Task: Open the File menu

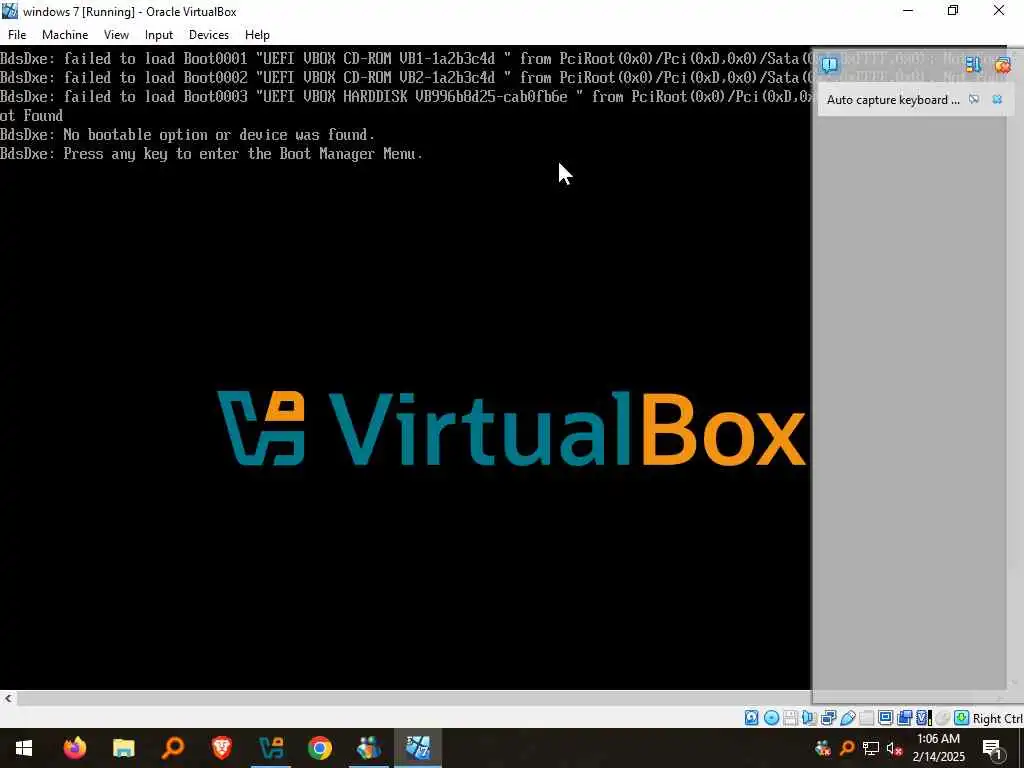Action: tap(17, 35)
